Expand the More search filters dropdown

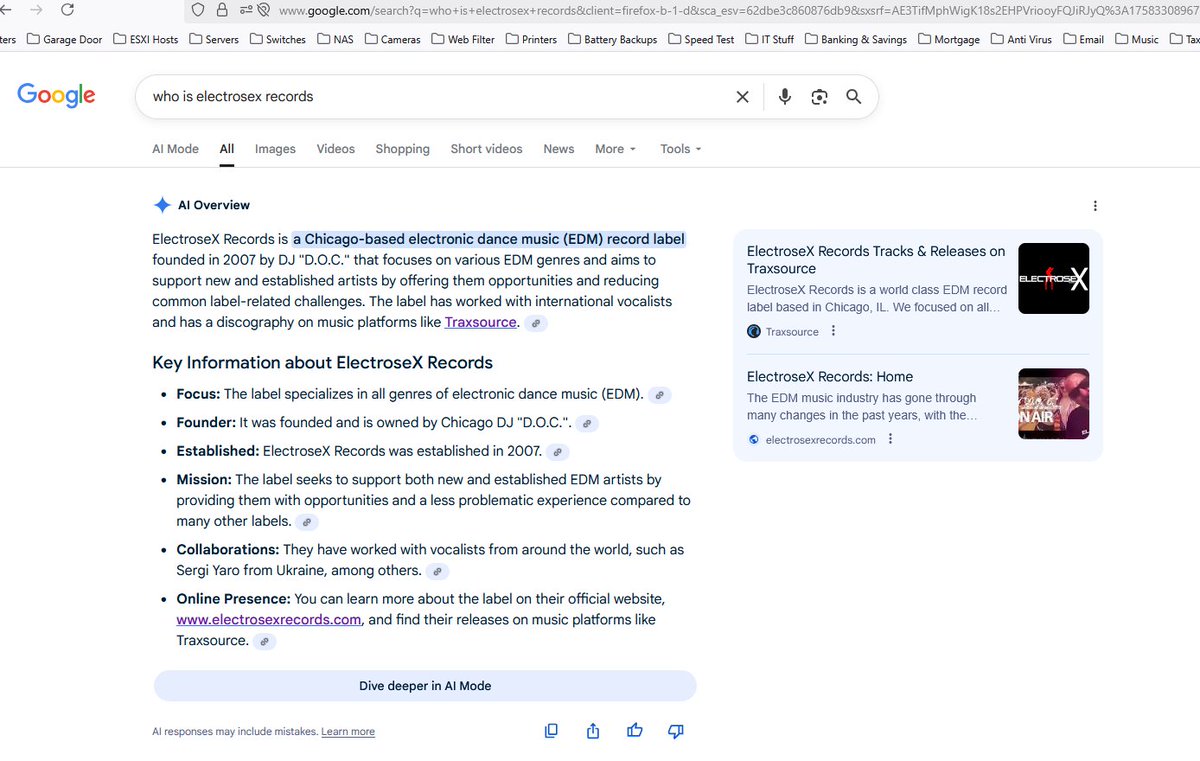[x=615, y=149]
